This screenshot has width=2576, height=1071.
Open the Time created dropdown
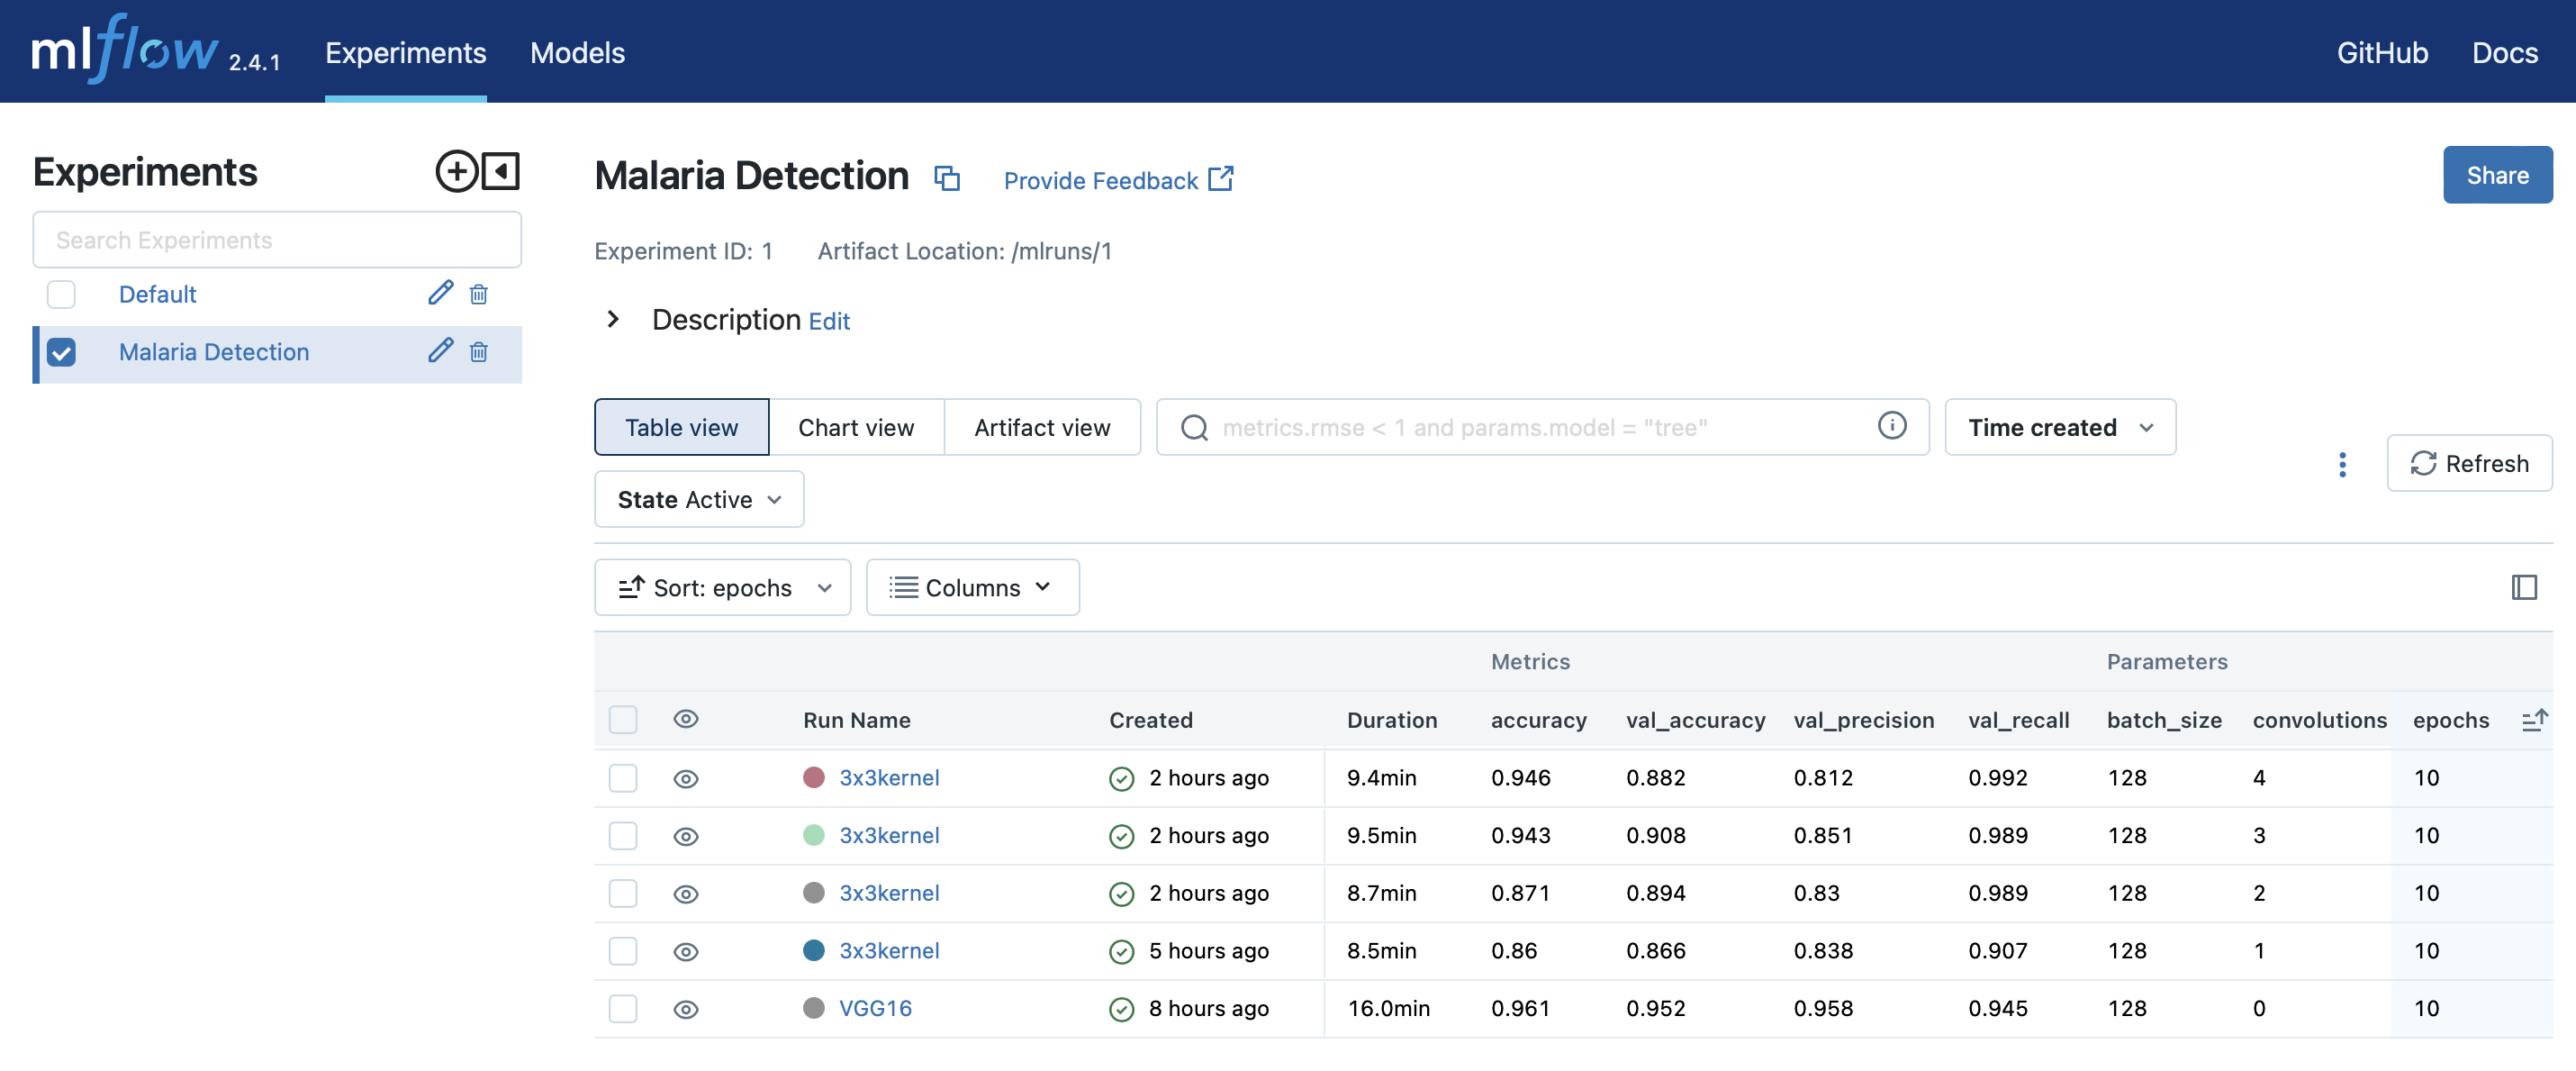(2060, 427)
